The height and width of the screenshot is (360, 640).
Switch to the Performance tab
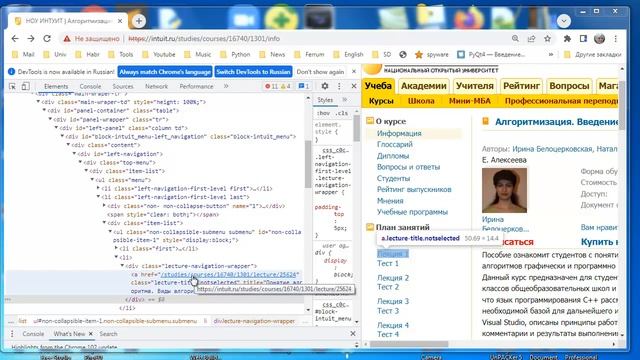196,86
